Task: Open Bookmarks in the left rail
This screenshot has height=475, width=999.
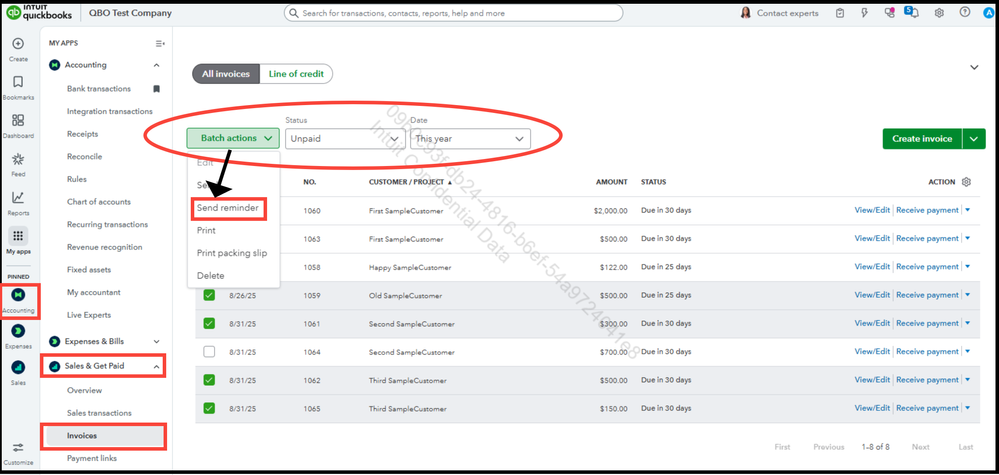Action: [x=18, y=82]
